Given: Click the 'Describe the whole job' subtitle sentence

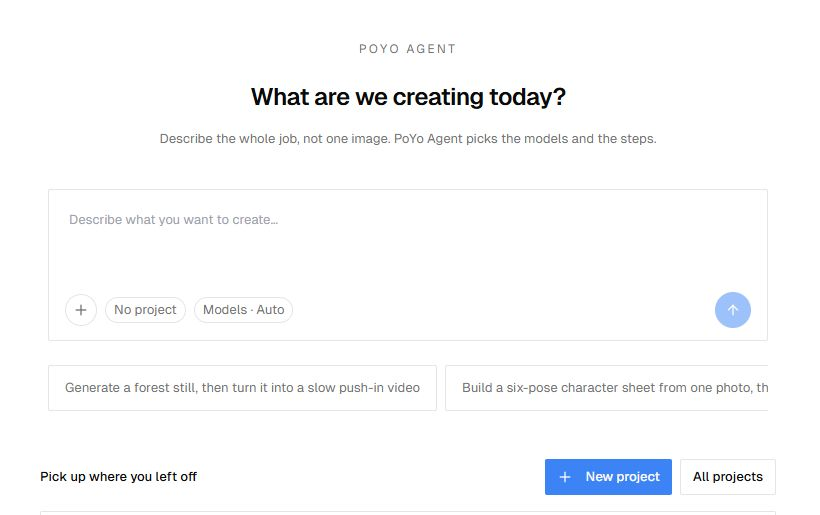Looking at the screenshot, I should click(x=275, y=139).
